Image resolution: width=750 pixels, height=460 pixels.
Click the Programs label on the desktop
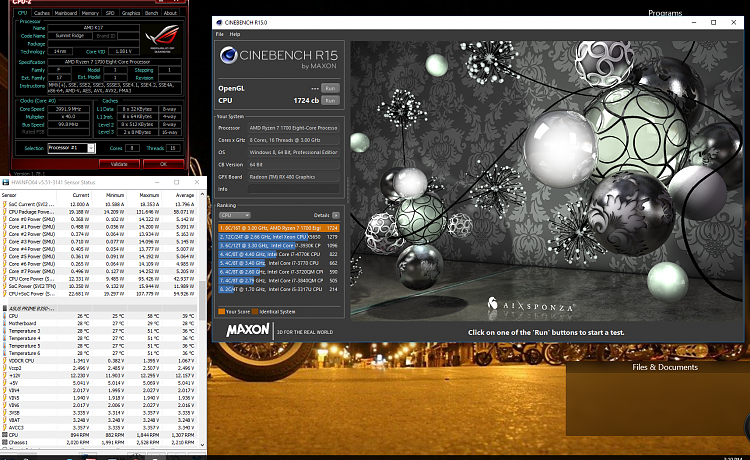(x=665, y=13)
